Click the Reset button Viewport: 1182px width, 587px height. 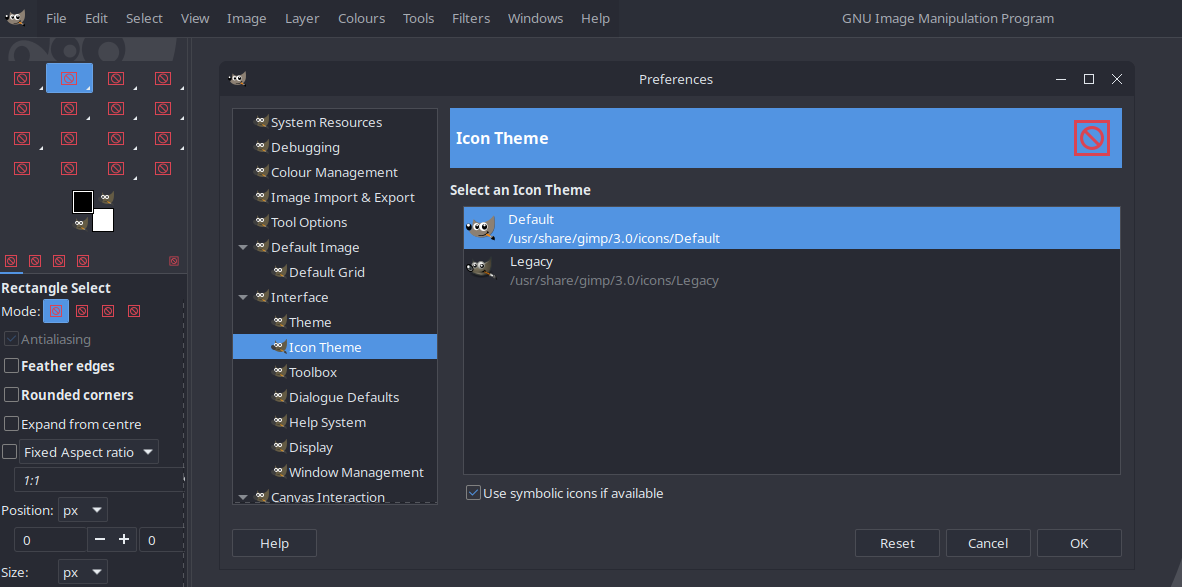pyautogui.click(x=897, y=543)
